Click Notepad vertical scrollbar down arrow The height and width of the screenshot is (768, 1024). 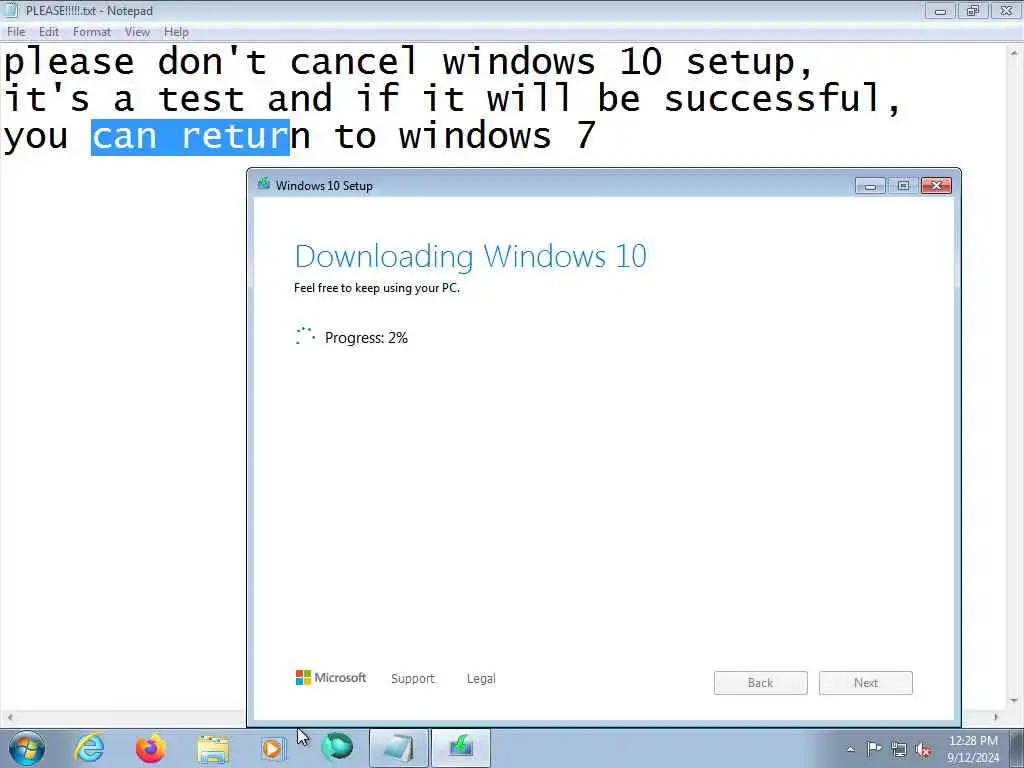point(1014,701)
